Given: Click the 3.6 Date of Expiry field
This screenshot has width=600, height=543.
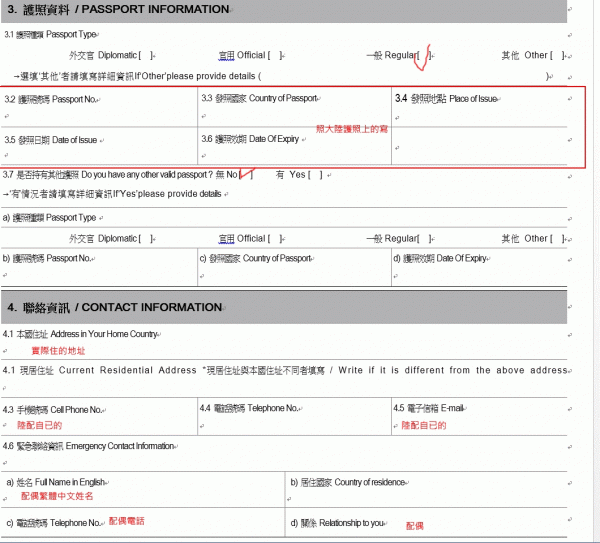Looking at the screenshot, I should coord(293,152).
